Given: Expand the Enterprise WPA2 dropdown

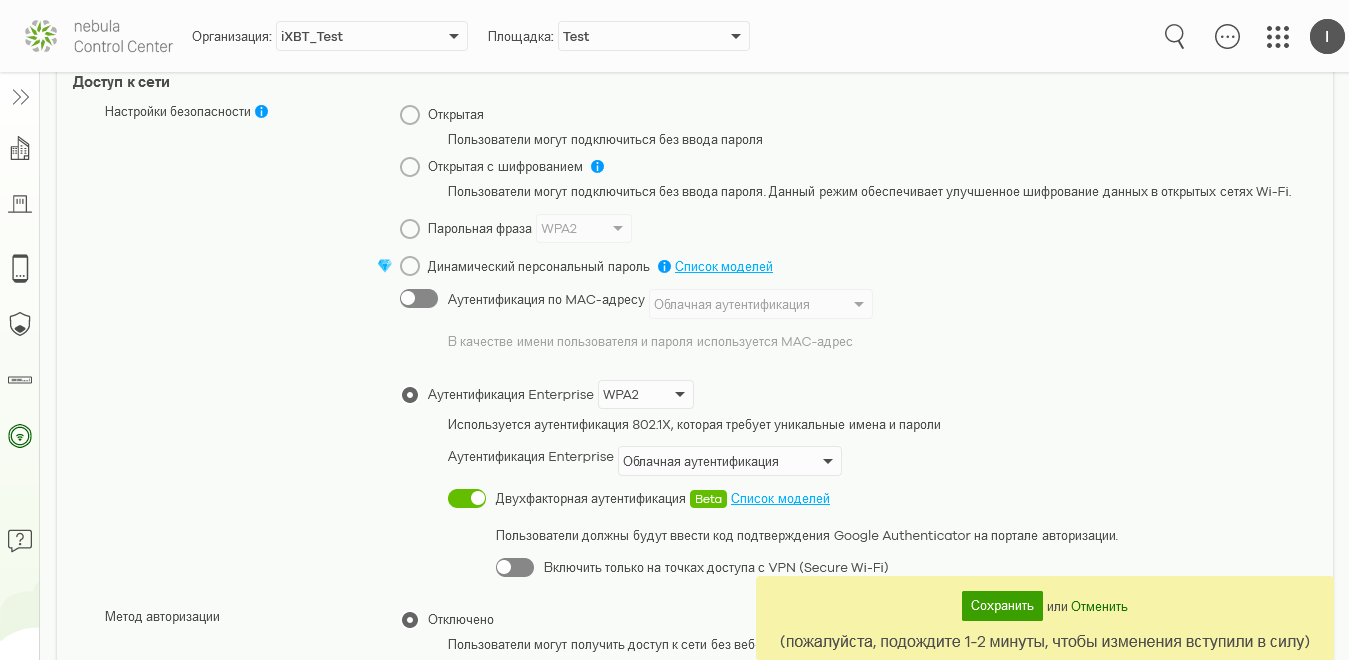Looking at the screenshot, I should pyautogui.click(x=646, y=395).
